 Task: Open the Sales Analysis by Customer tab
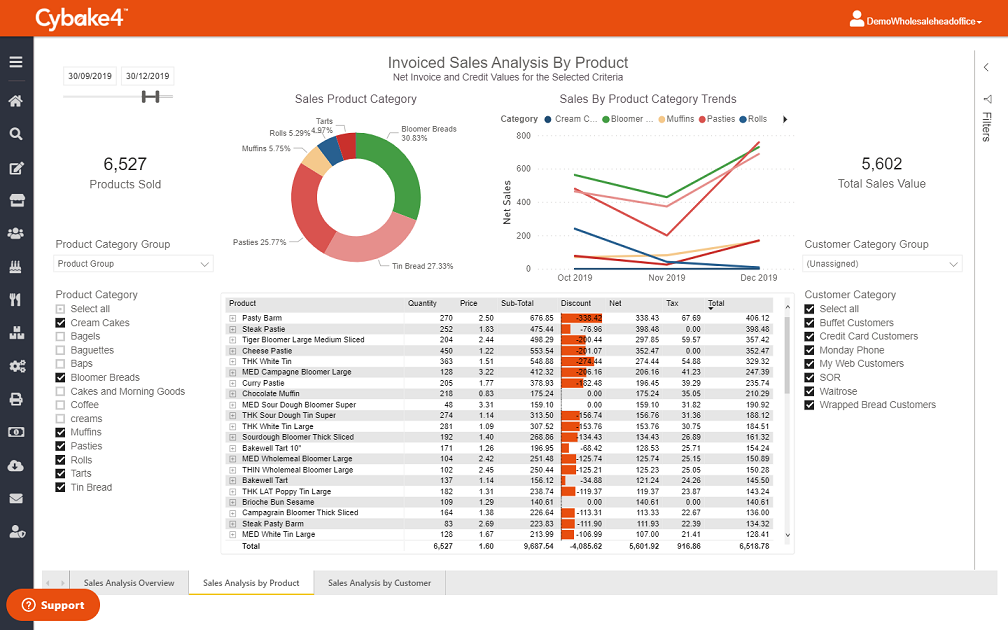coord(377,582)
